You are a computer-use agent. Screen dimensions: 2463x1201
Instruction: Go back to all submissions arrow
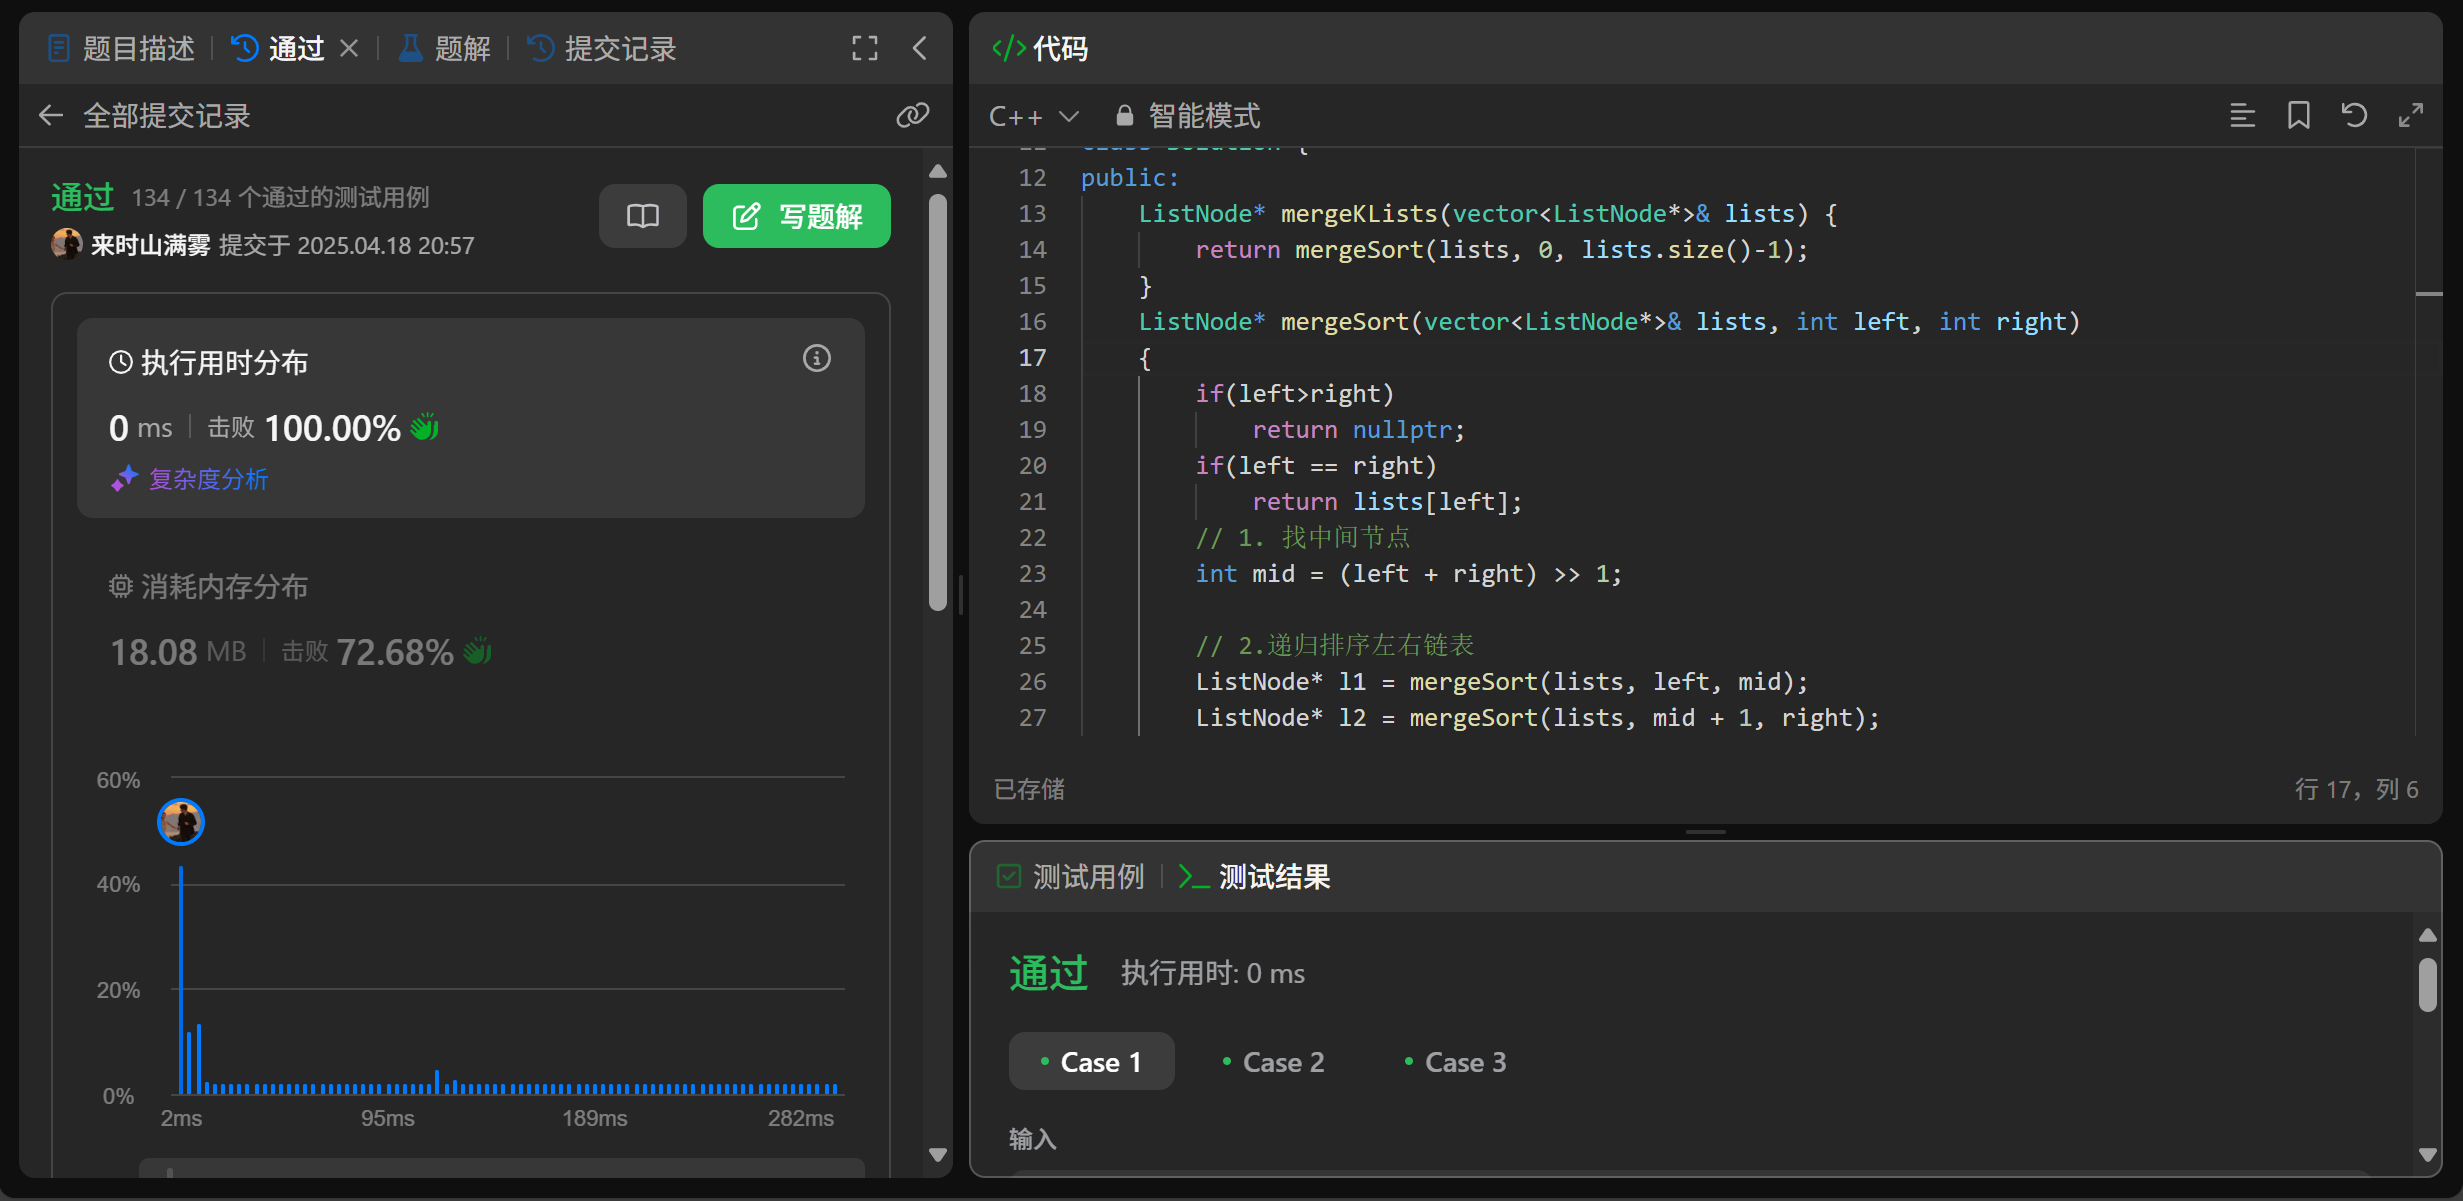[50, 116]
